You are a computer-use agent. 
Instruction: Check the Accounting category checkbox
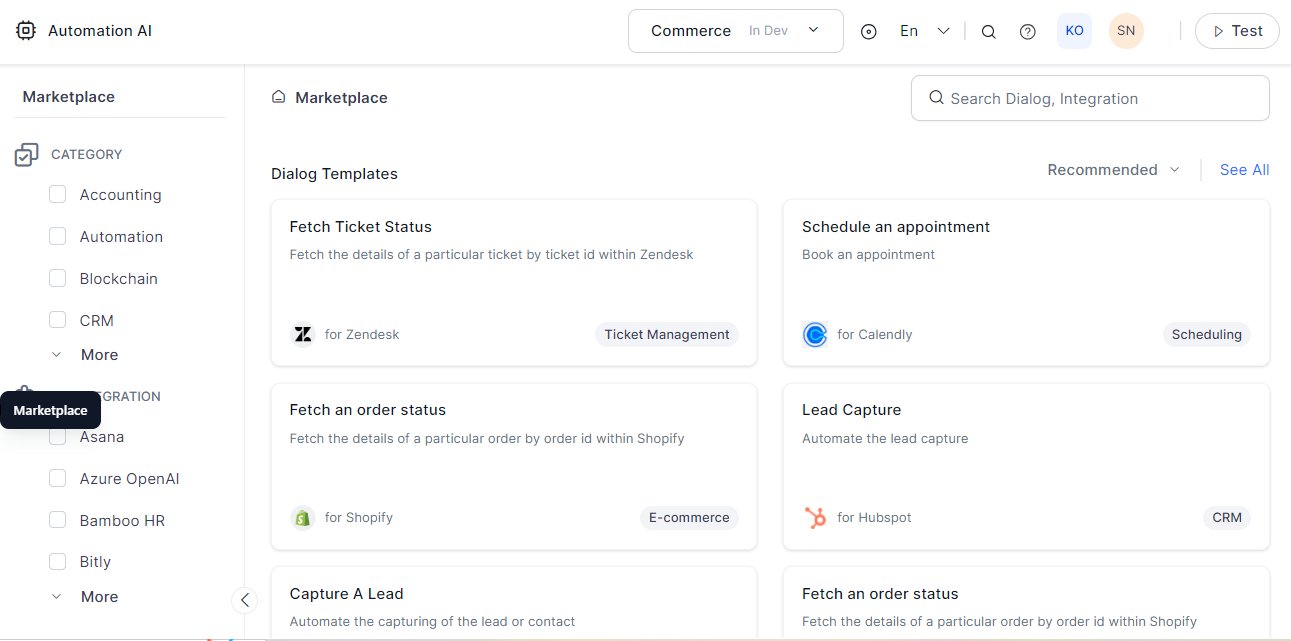(57, 194)
